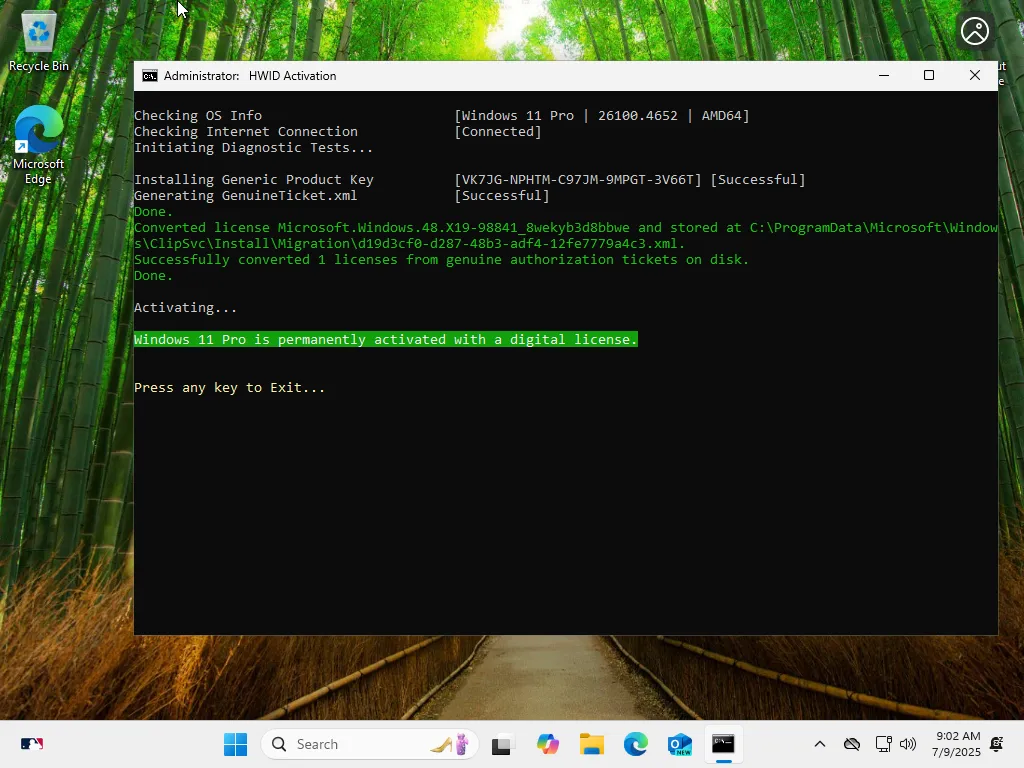This screenshot has width=1024, height=768.
Task: Maximize the HWID Activation window
Action: [x=929, y=76]
